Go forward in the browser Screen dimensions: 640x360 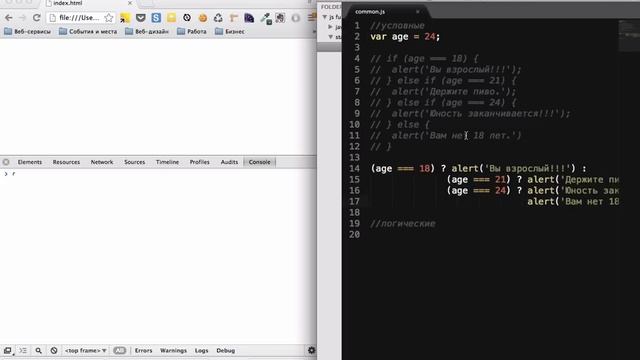tap(22, 18)
